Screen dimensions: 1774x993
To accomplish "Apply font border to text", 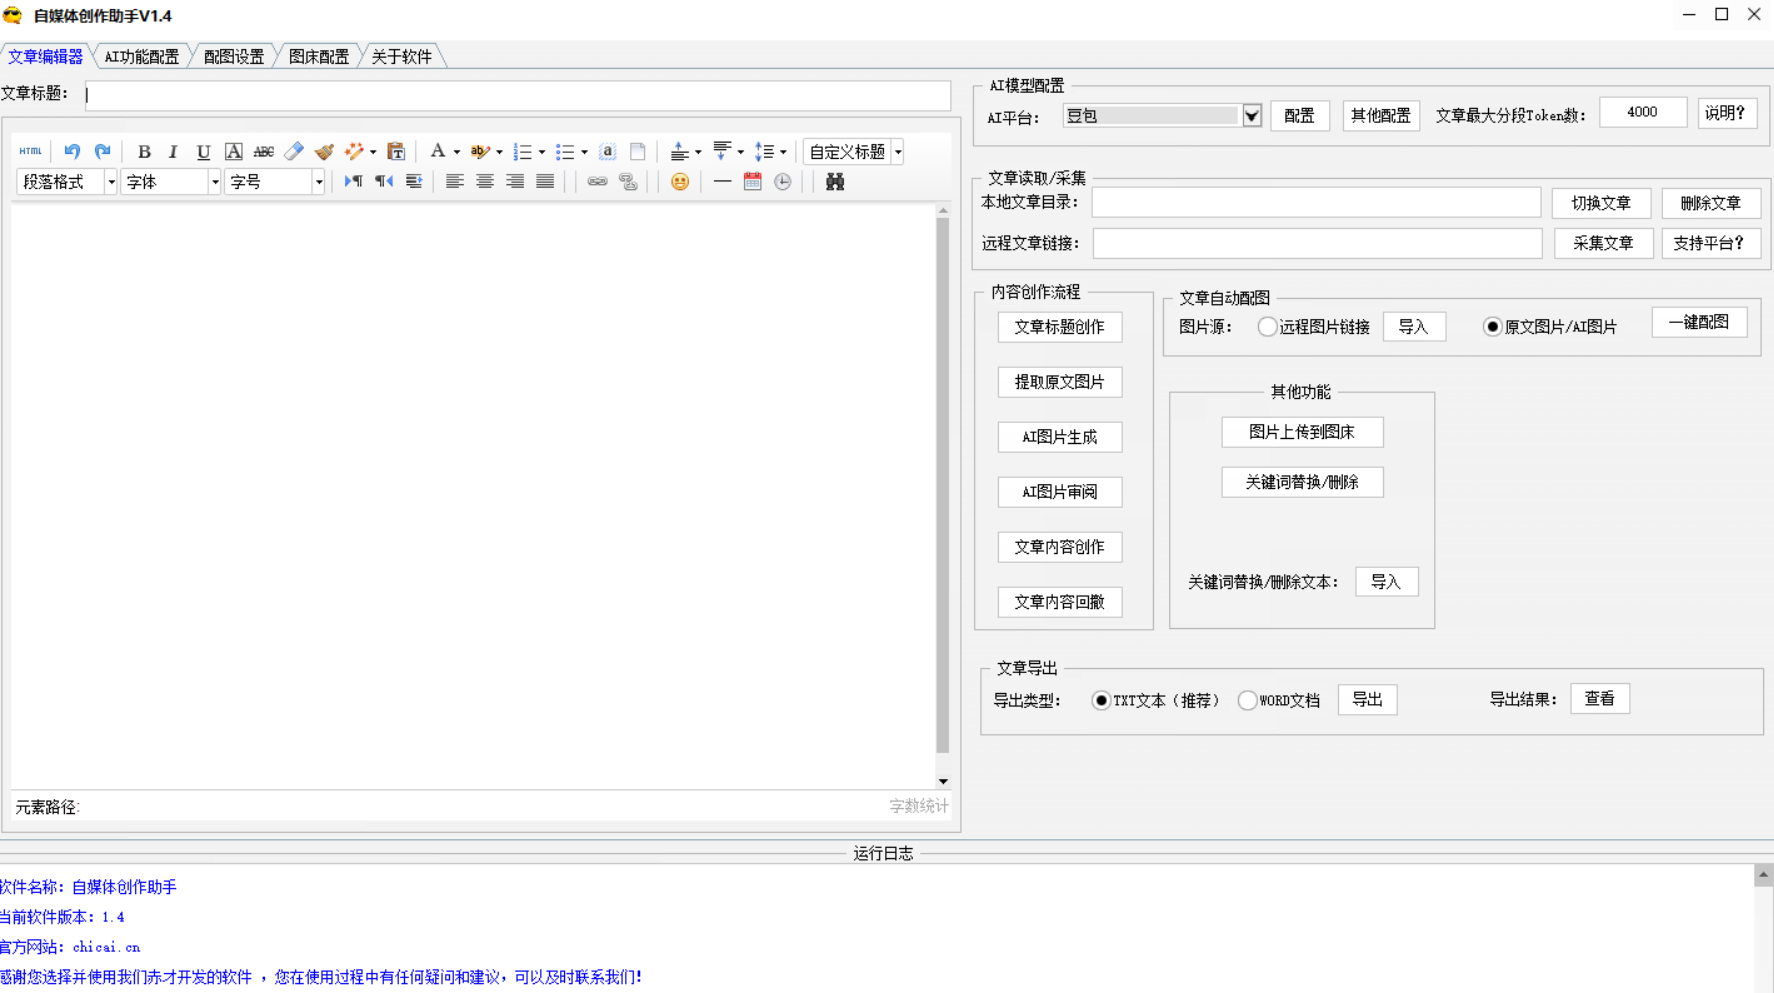I will click(233, 152).
